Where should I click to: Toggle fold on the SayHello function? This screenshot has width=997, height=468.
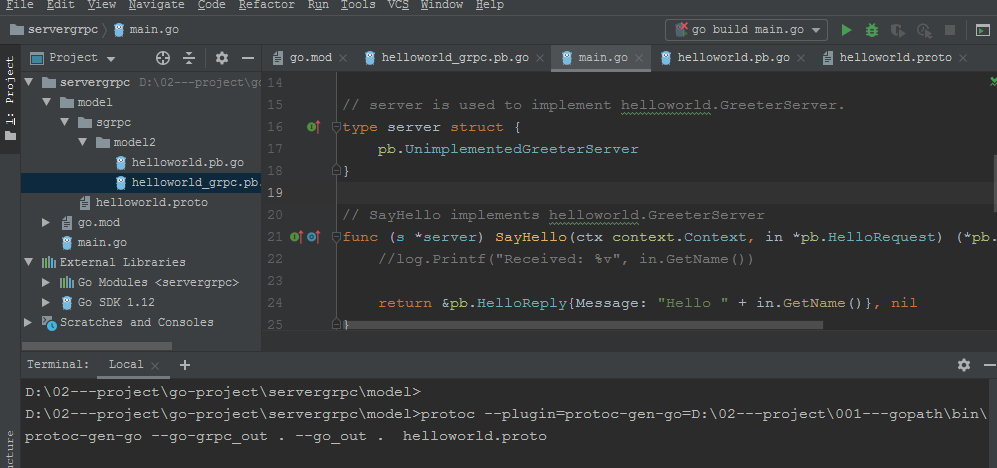(x=337, y=237)
